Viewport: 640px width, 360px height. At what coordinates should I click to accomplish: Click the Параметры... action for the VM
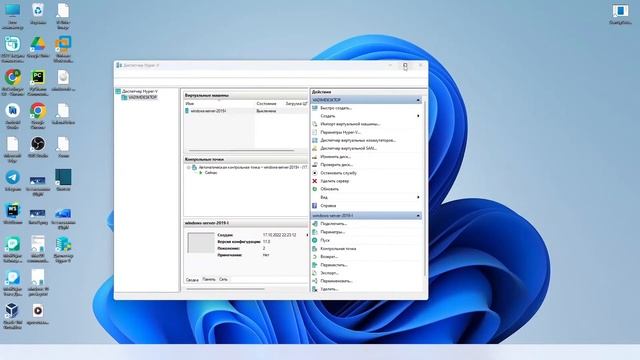pyautogui.click(x=333, y=232)
